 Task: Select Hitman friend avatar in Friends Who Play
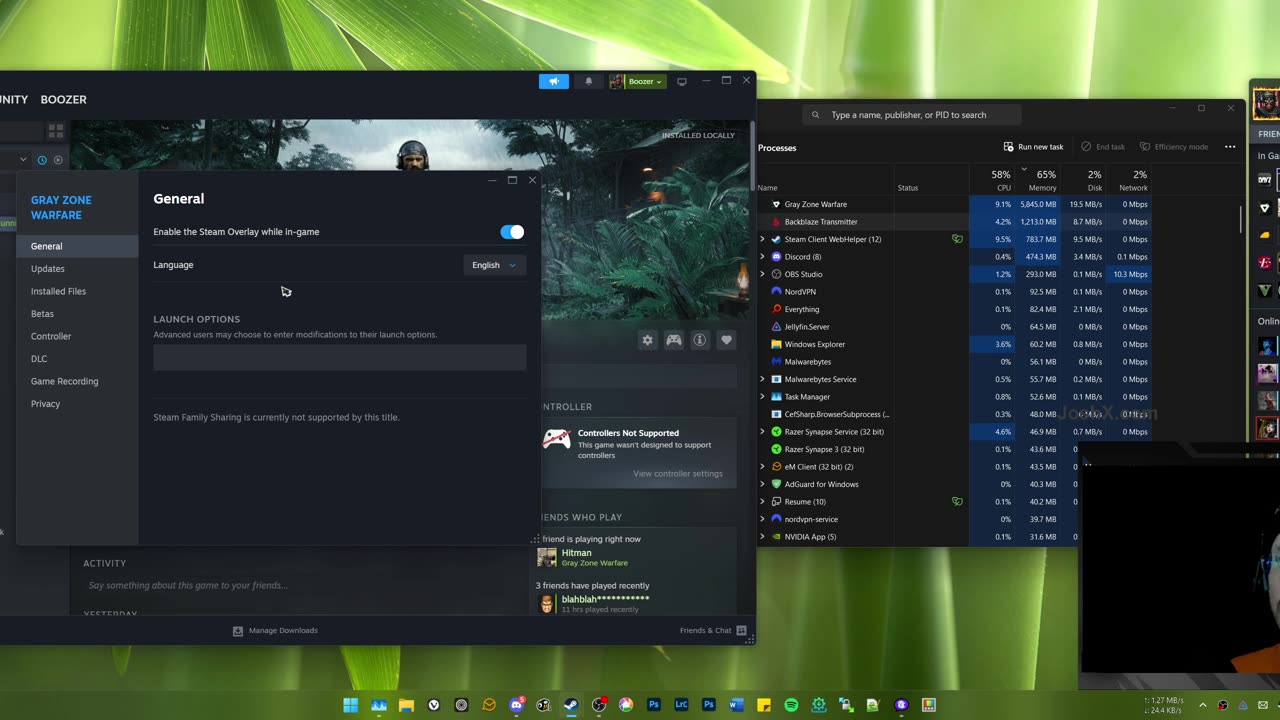click(547, 557)
